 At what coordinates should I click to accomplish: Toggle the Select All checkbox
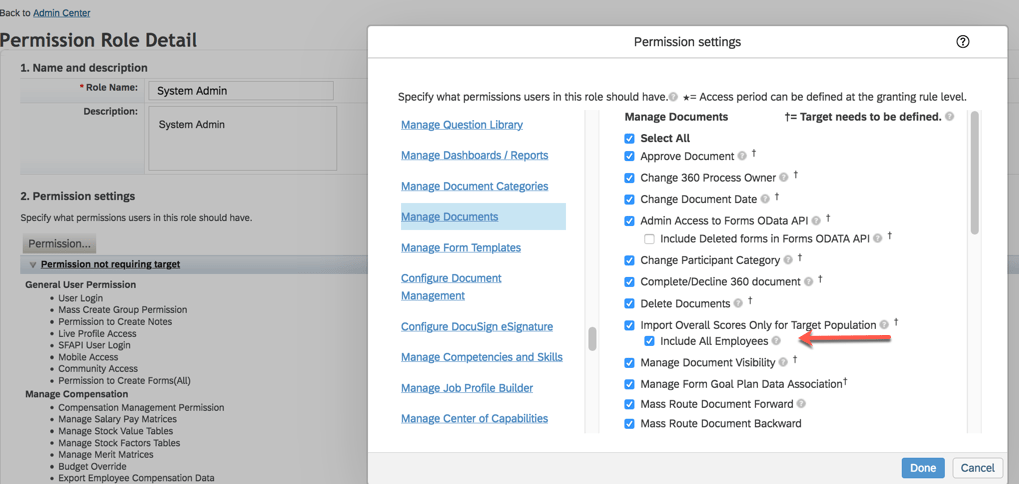click(x=629, y=138)
